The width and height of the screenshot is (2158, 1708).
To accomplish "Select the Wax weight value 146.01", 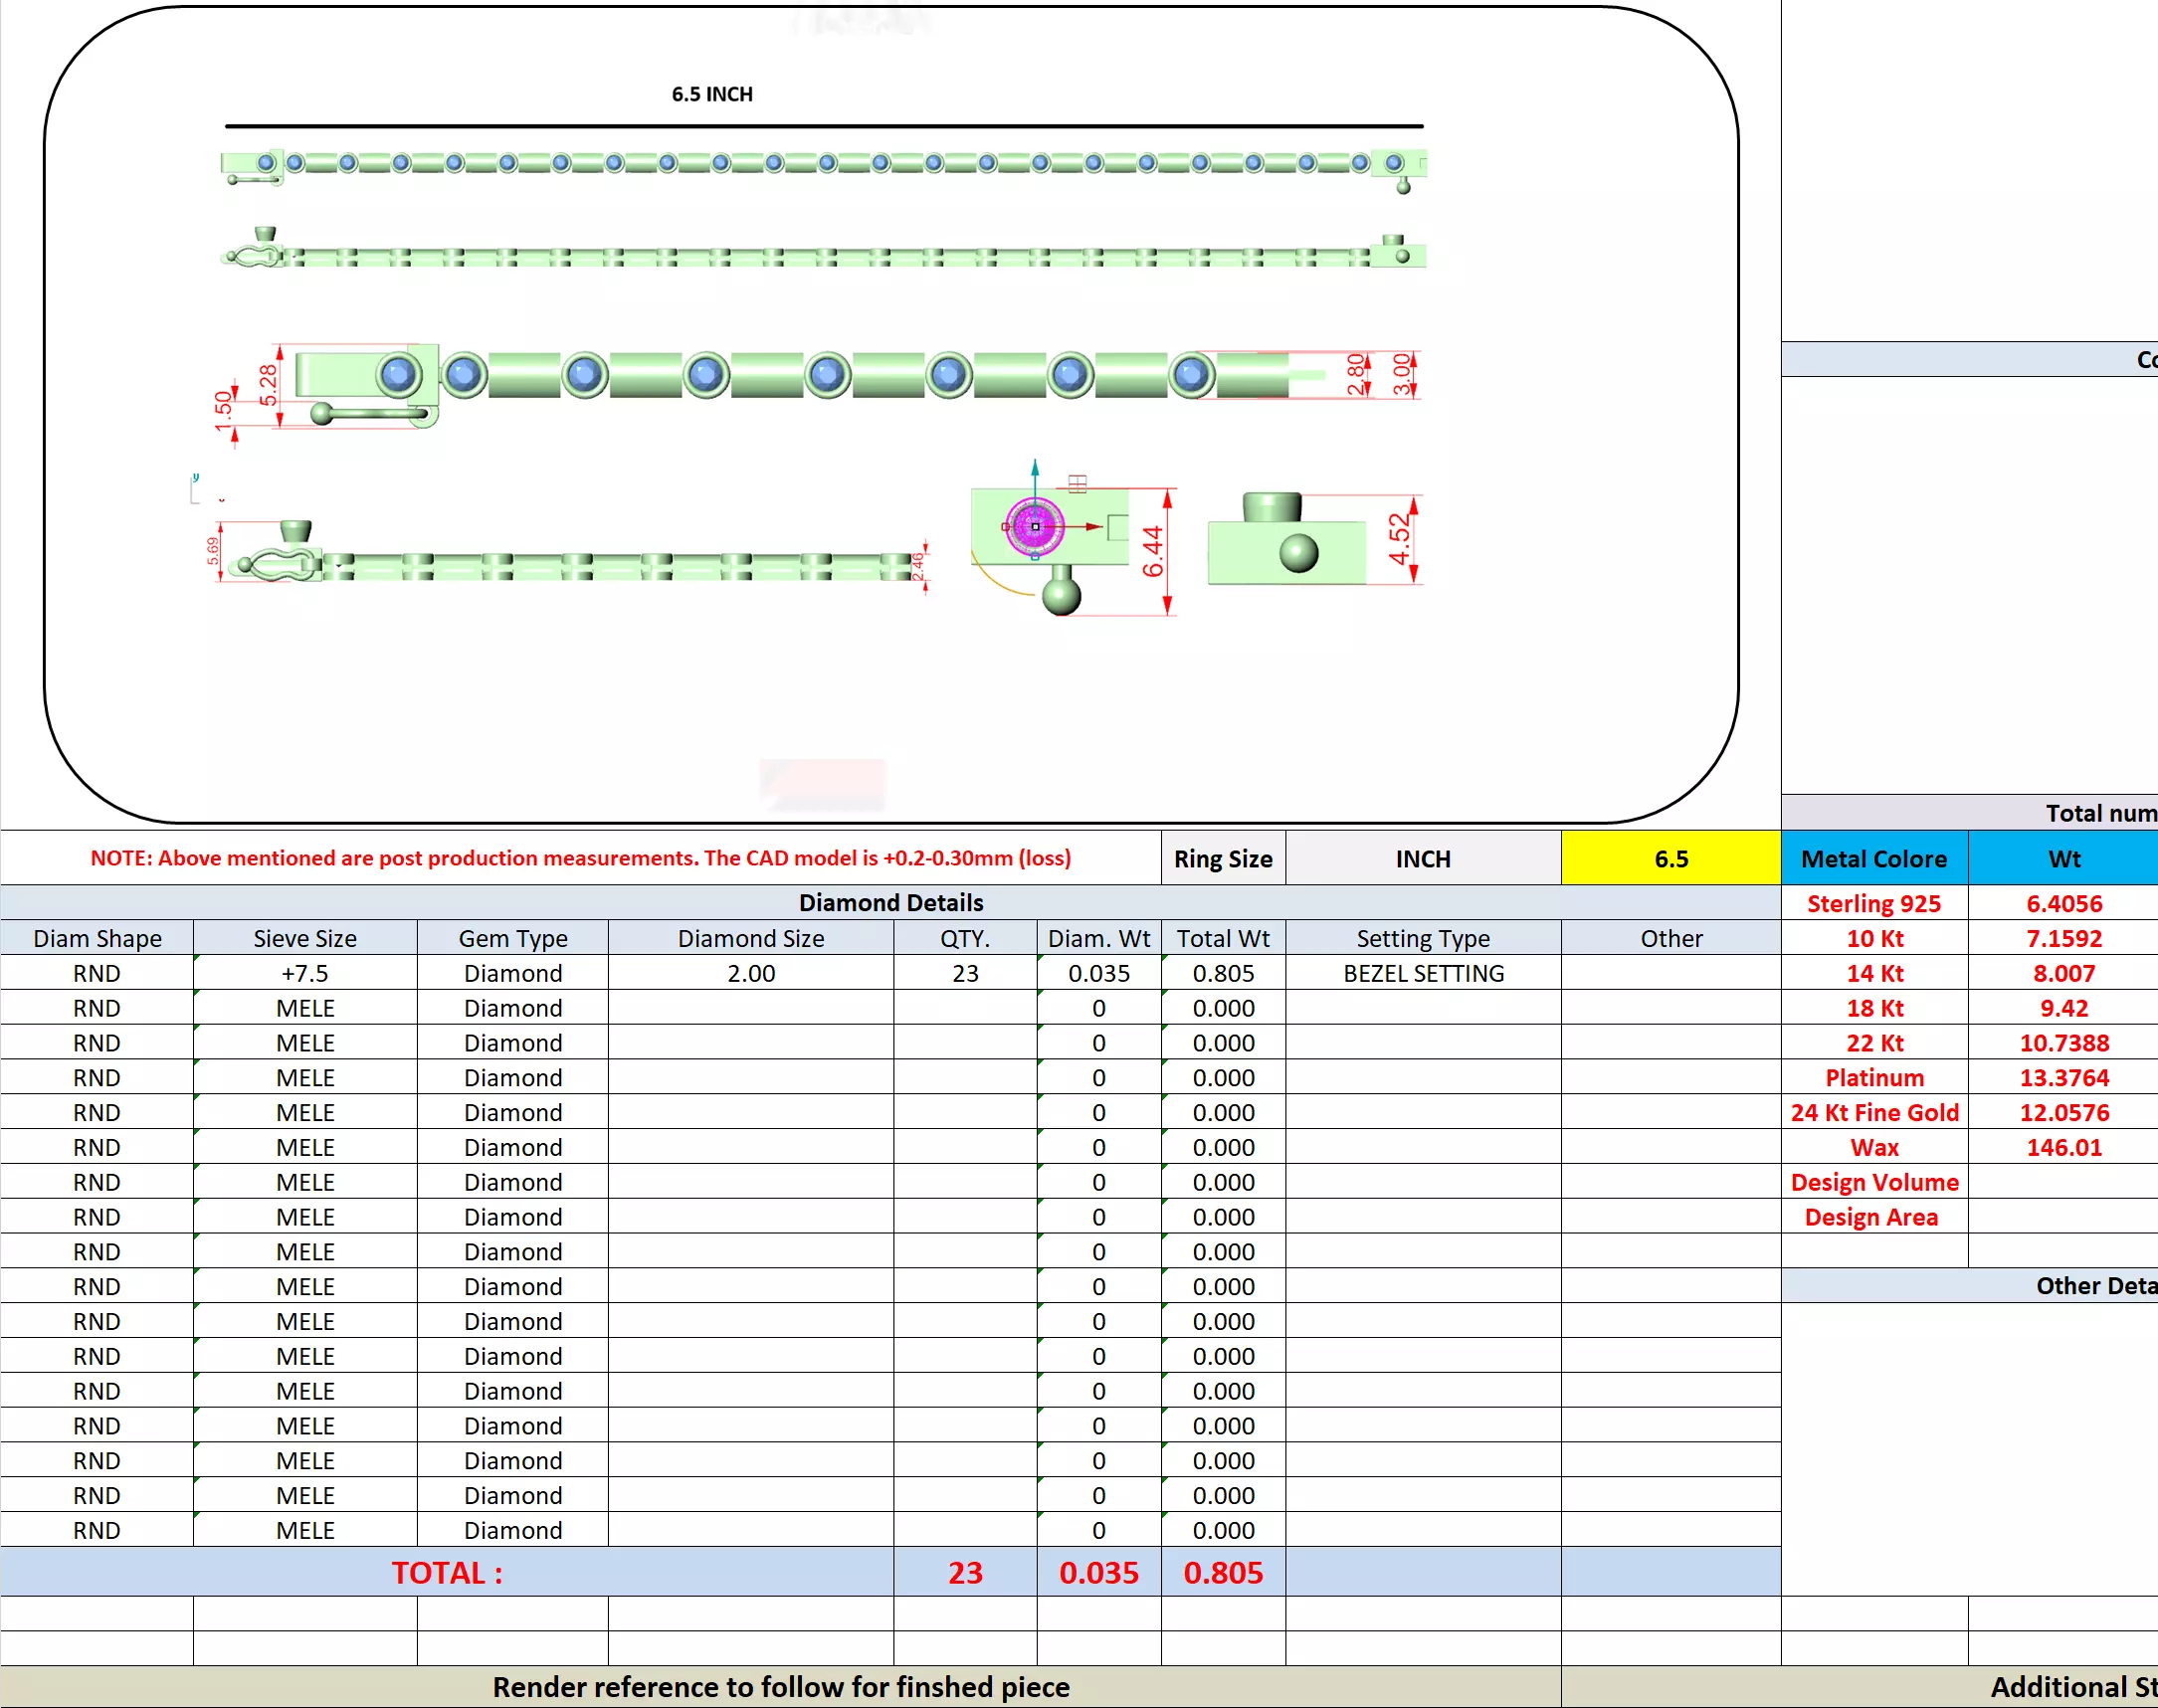I will coord(2063,1147).
